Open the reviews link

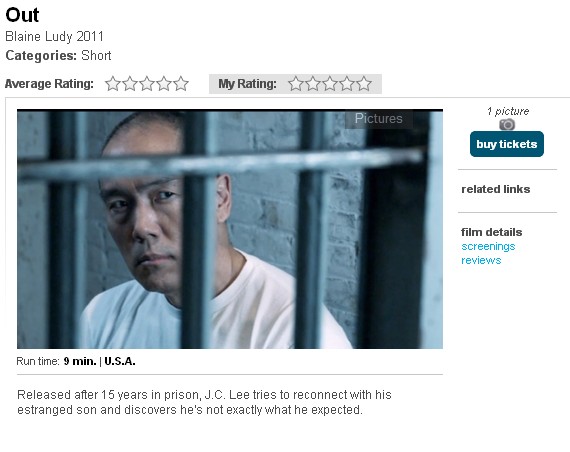pos(481,260)
